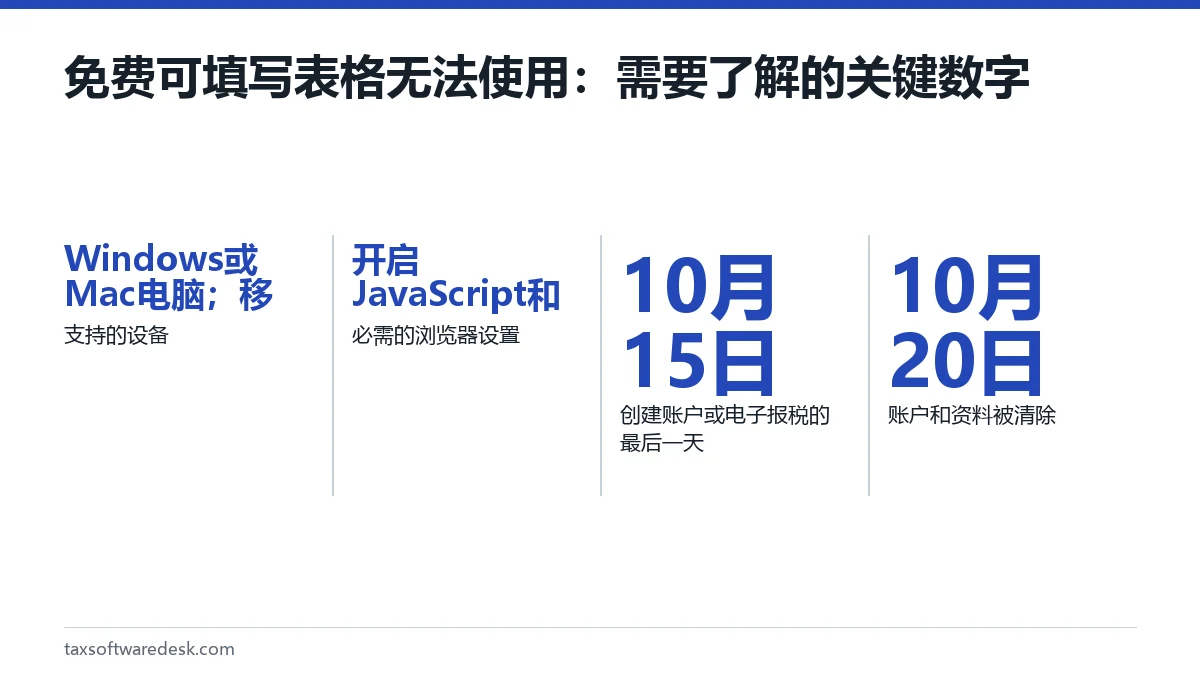This screenshot has width=1200, height=675.
Task: Click the '创建账户或电子报税的最后一天' caption
Action: click(x=725, y=429)
